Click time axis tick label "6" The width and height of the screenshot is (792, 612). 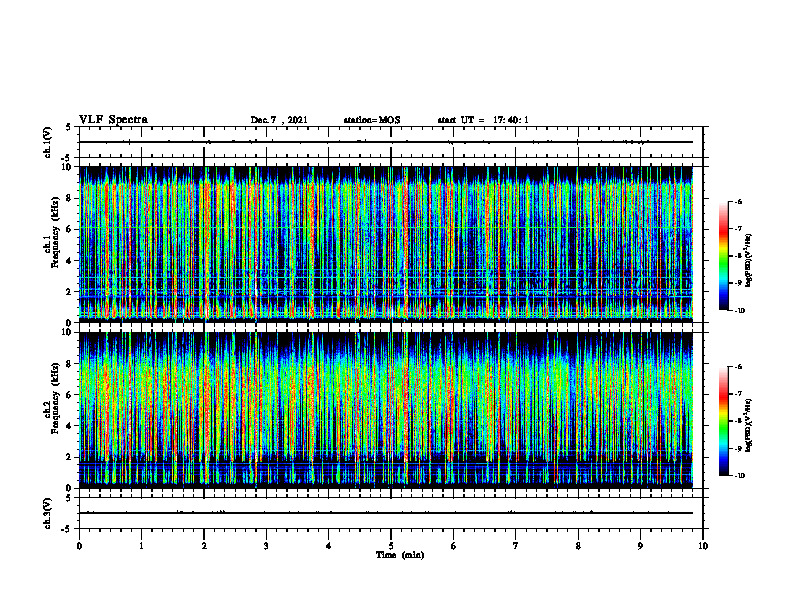tap(454, 546)
